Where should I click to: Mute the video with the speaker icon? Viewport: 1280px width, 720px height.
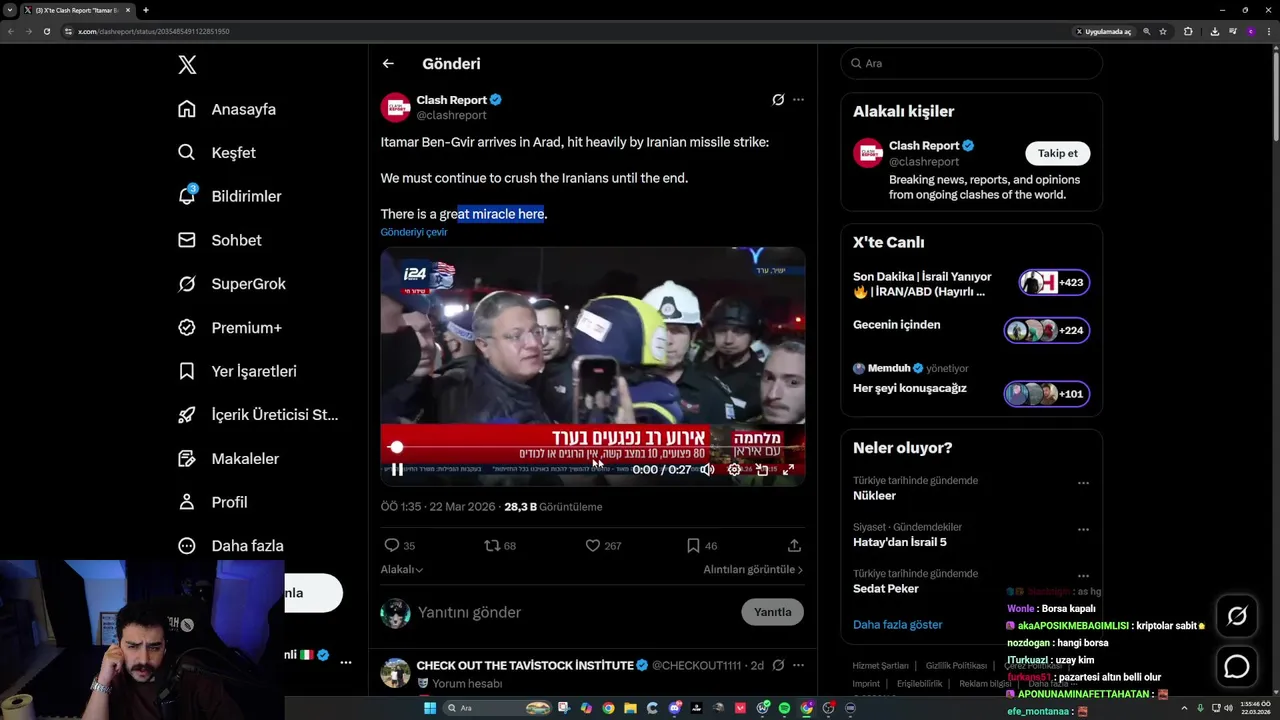pyautogui.click(x=707, y=469)
